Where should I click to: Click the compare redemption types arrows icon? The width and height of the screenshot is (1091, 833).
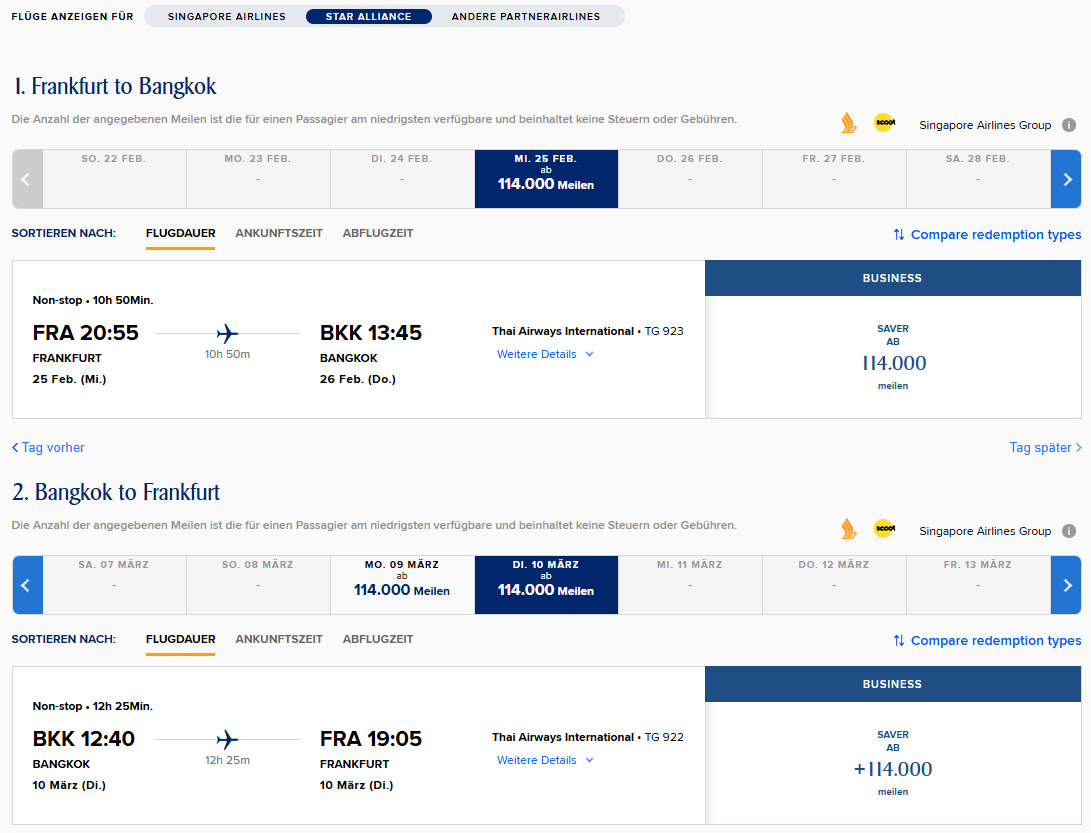point(899,234)
